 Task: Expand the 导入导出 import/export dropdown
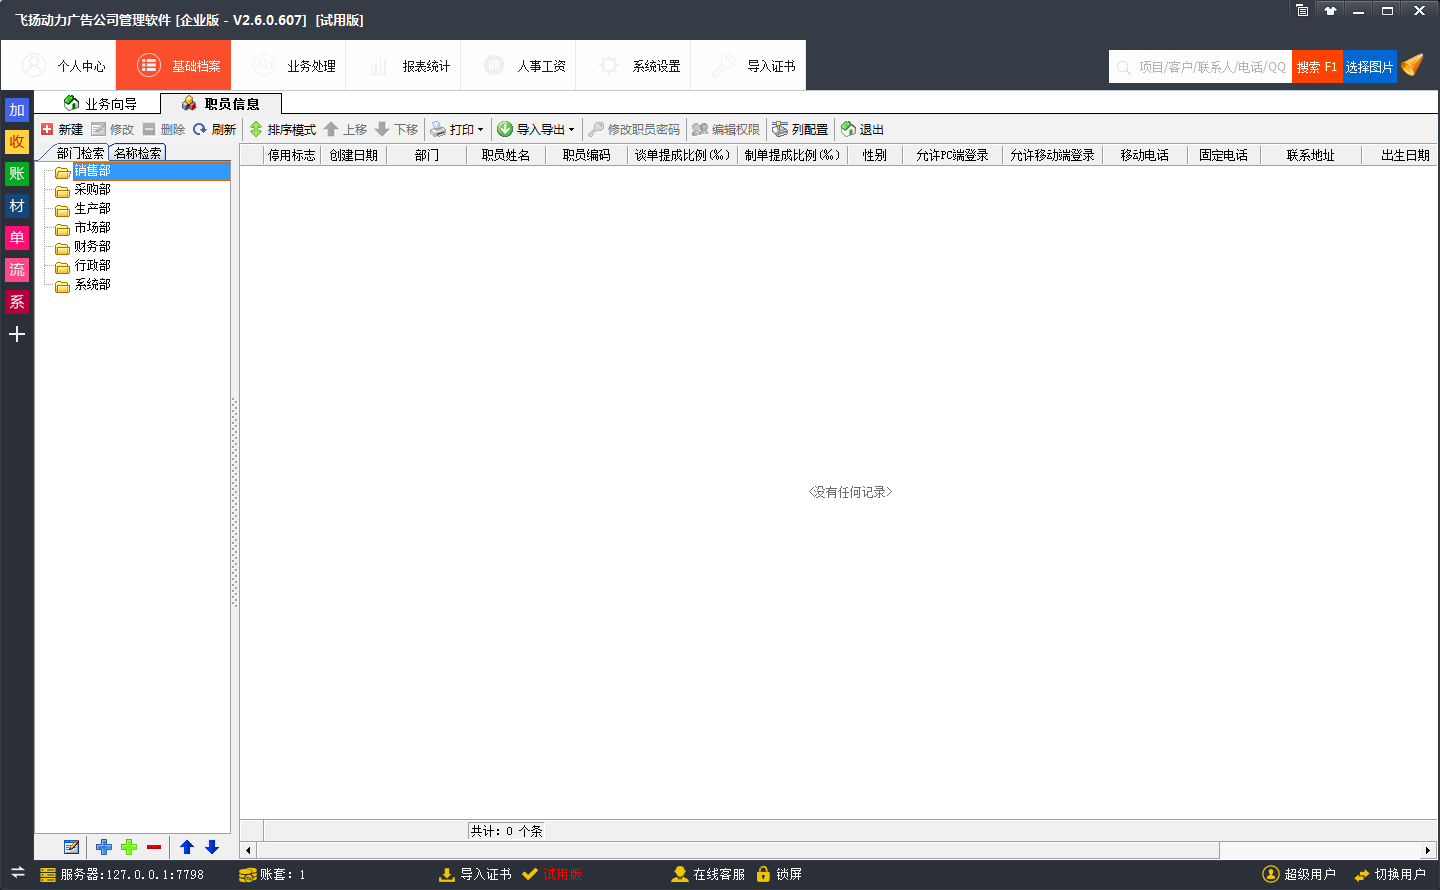(536, 129)
